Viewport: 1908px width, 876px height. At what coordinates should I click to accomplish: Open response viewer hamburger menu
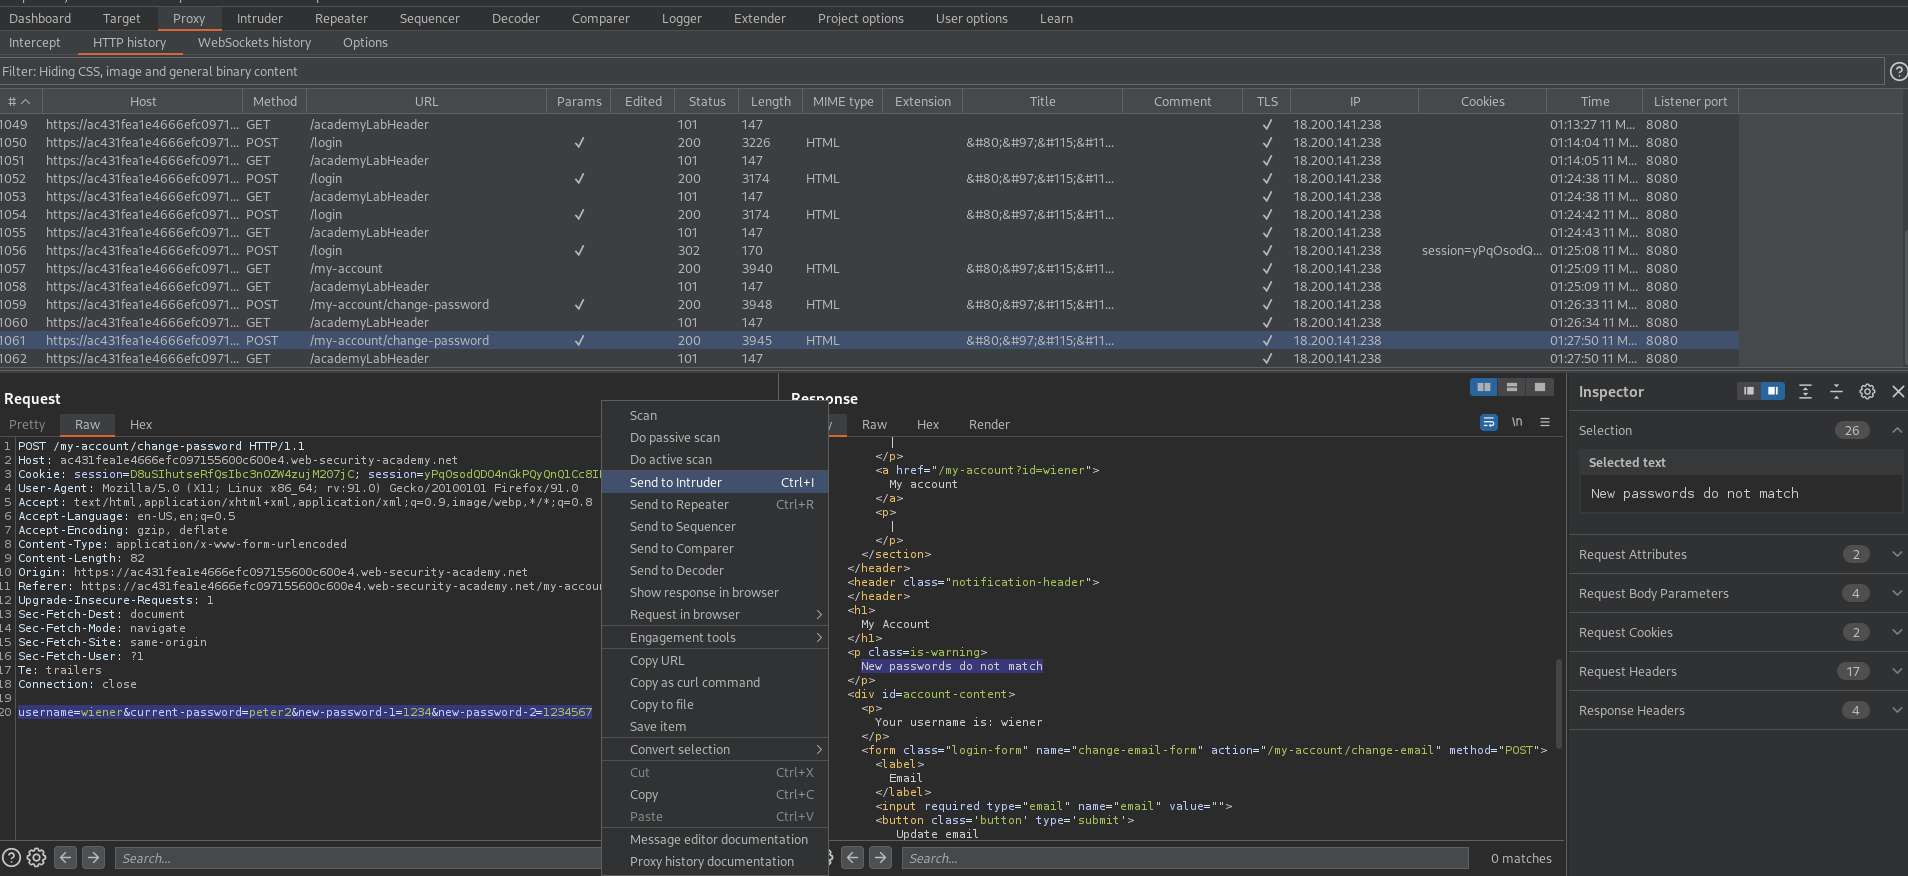pos(1545,422)
